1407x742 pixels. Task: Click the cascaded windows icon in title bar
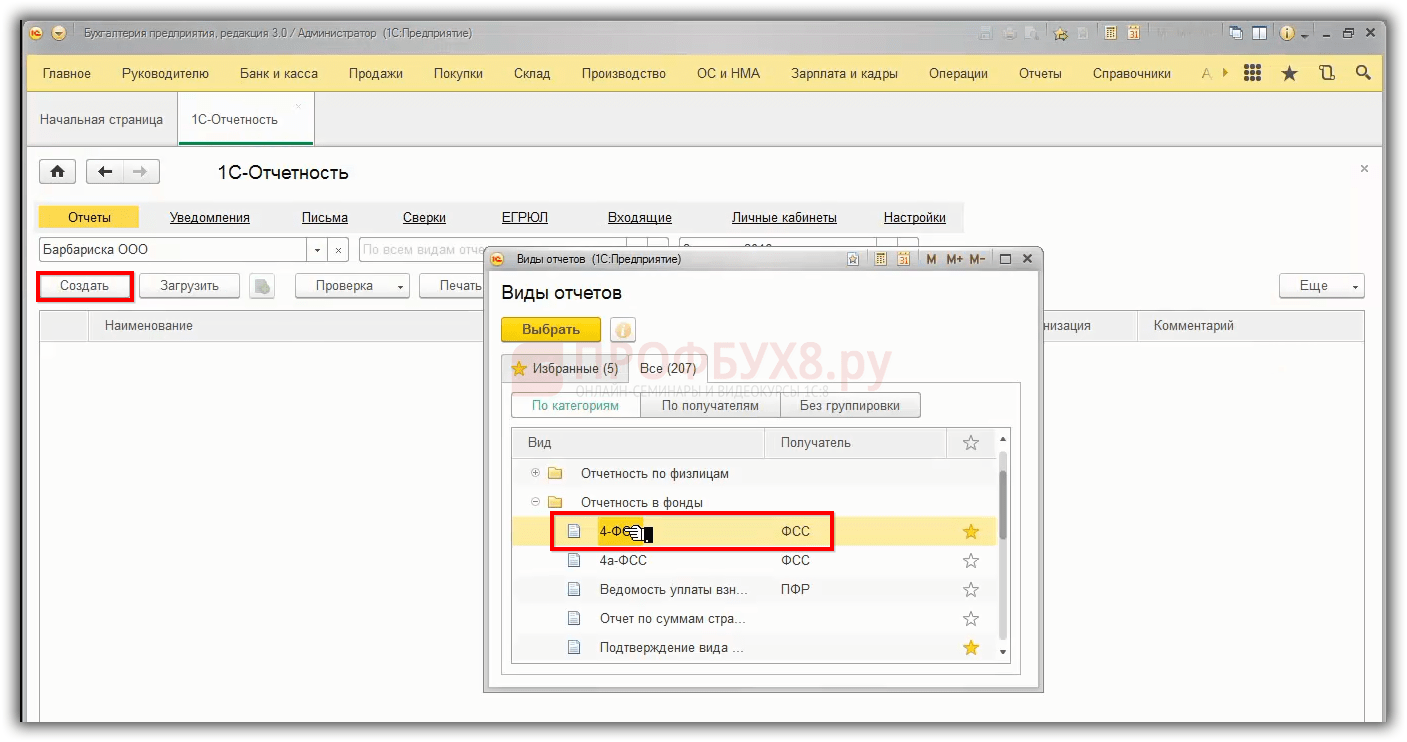[x=1236, y=32]
